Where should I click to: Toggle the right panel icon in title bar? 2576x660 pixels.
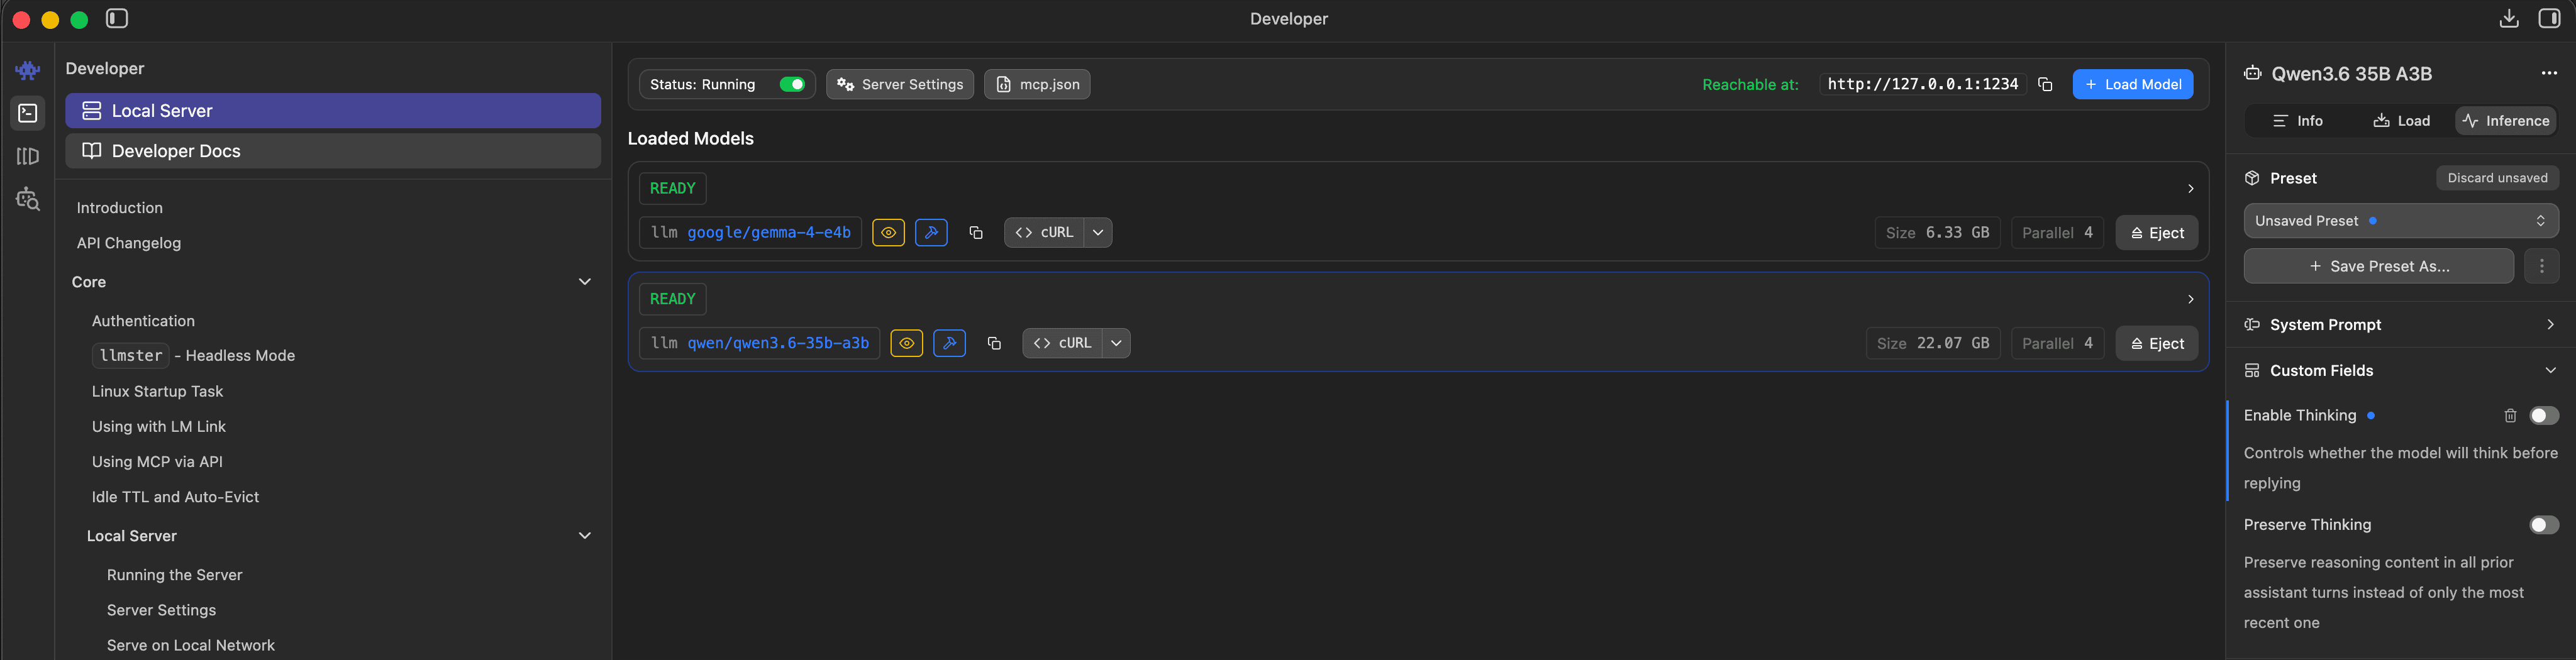2549,19
